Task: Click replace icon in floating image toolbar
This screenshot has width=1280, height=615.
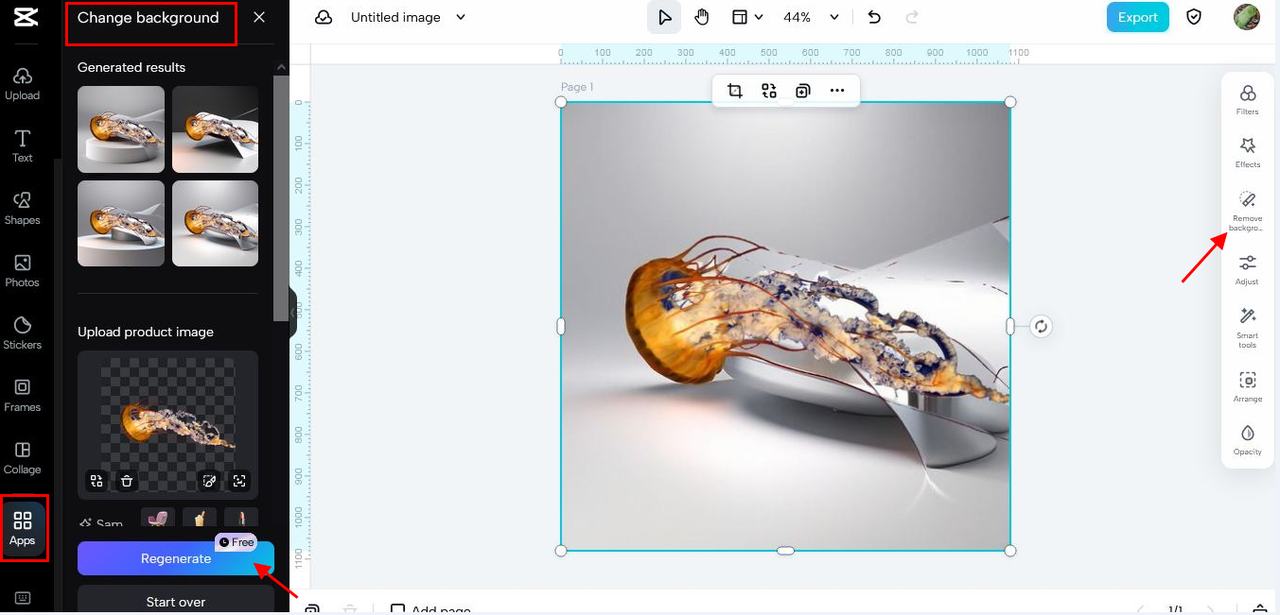Action: pos(769,91)
